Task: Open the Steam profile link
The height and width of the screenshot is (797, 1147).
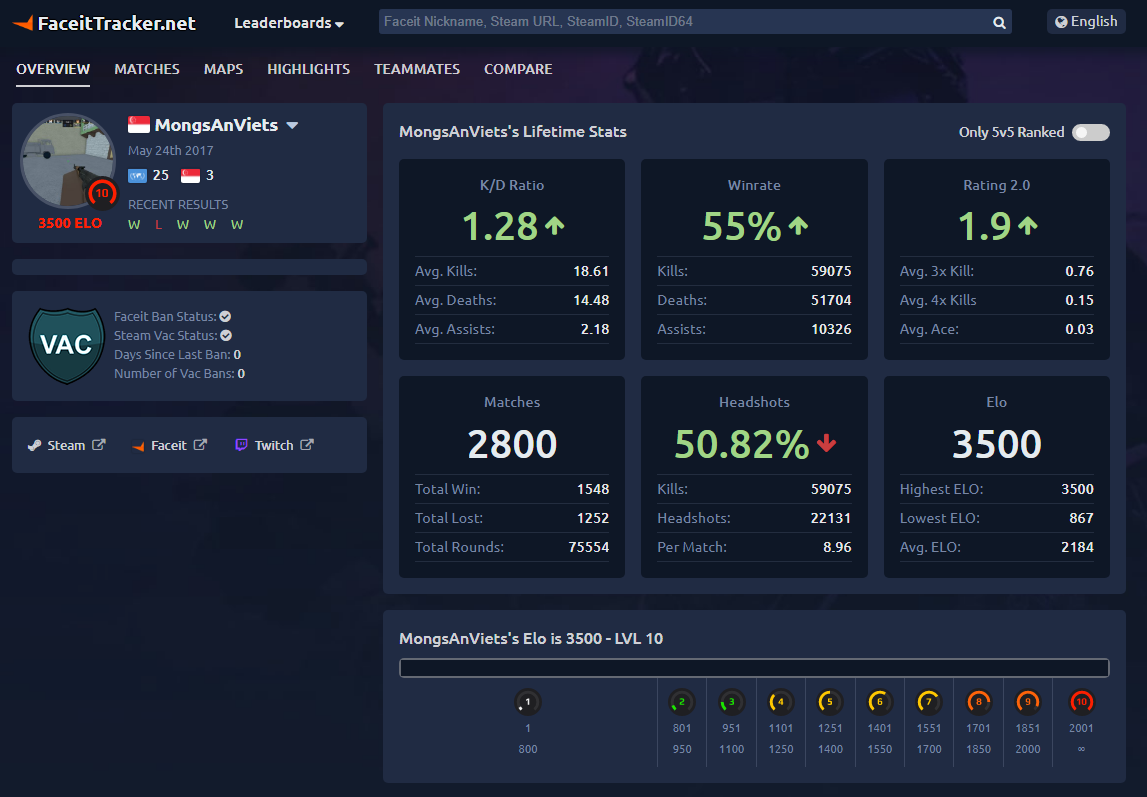Action: (x=67, y=445)
